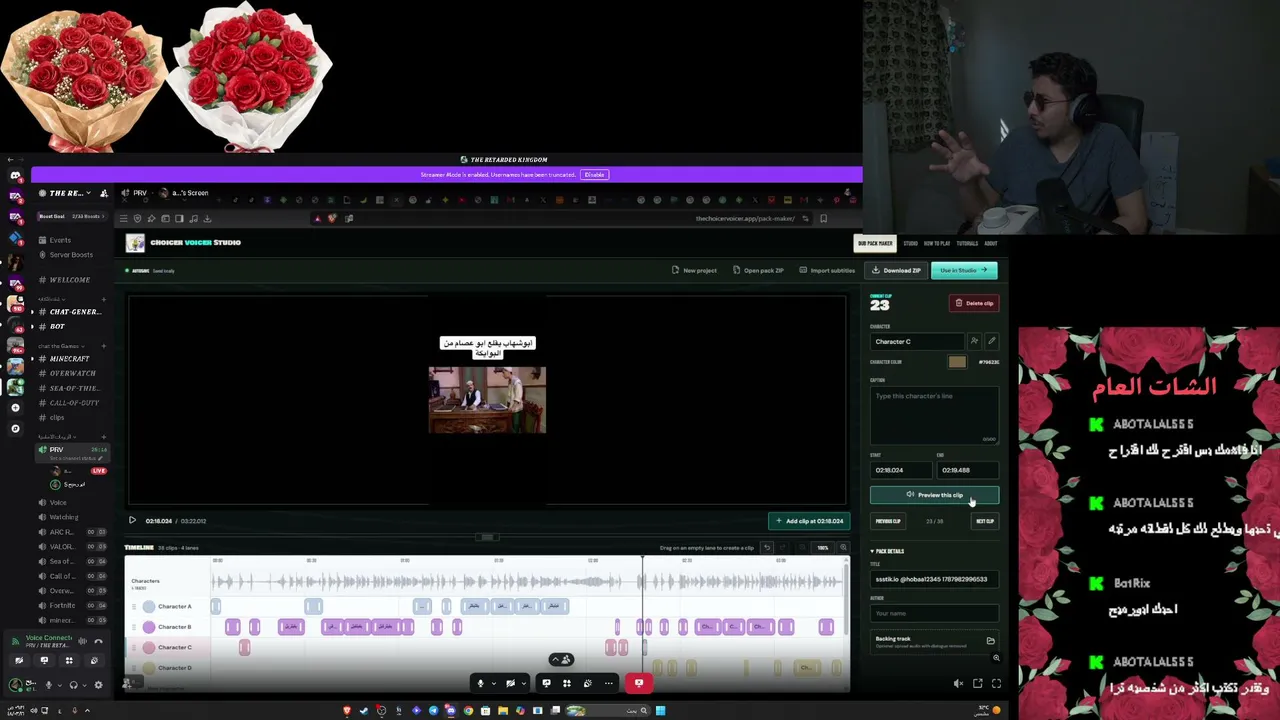This screenshot has width=1280, height=720.
Task: Click red stop-watching stream button
Action: tap(639, 683)
